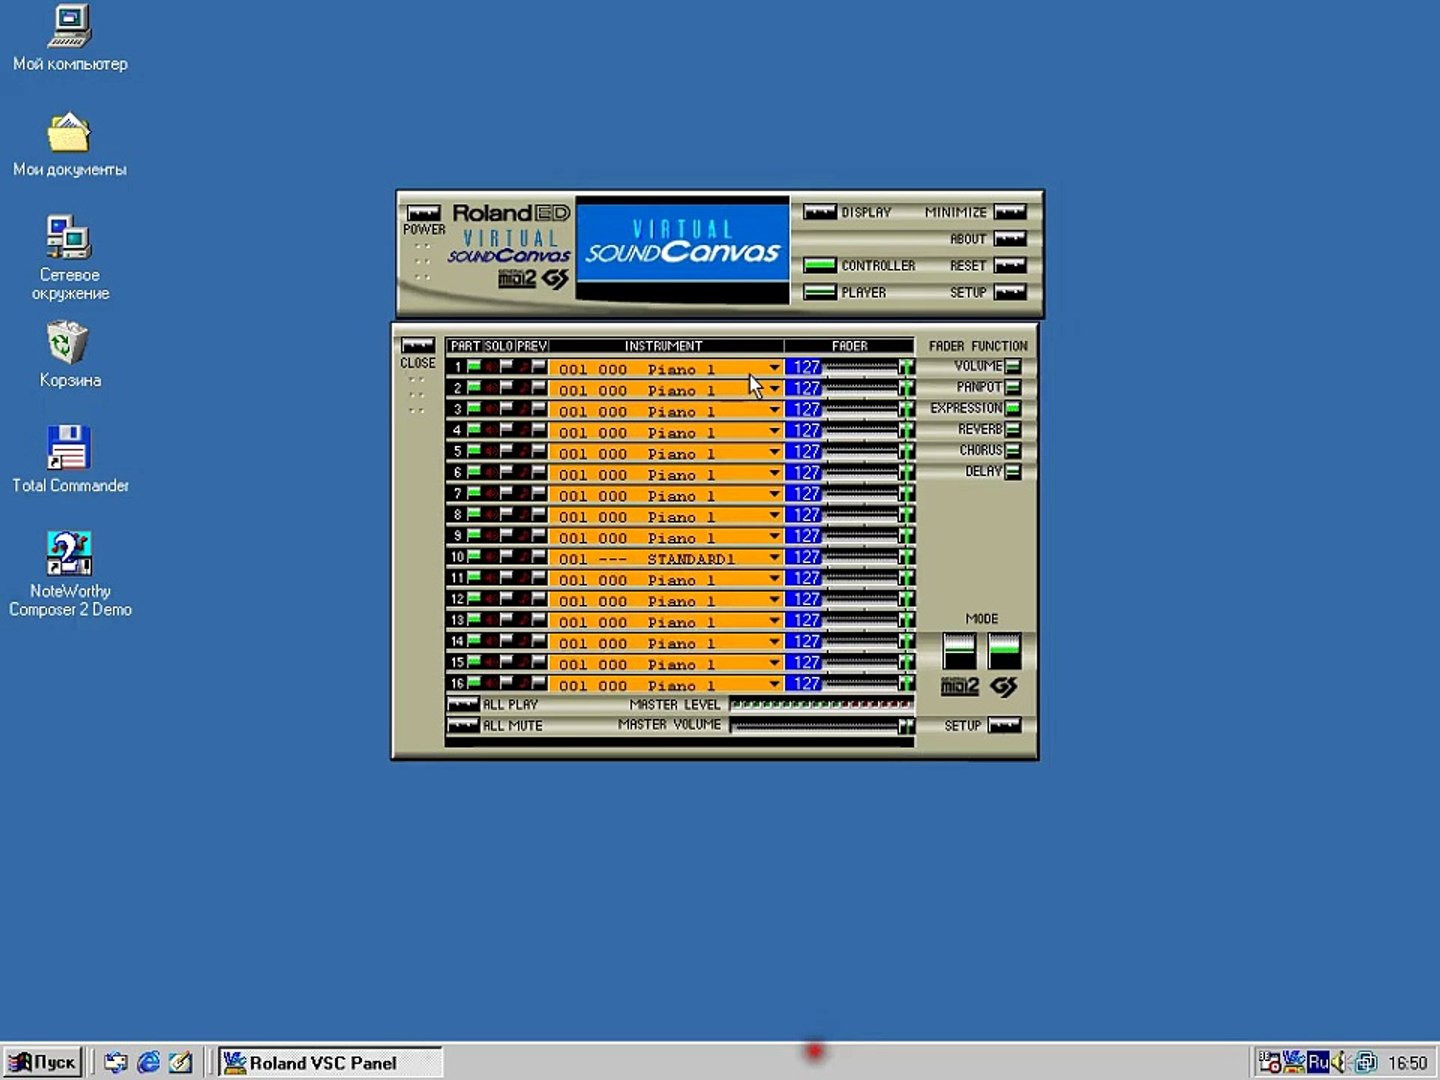
Task: Click the preview note icon for part 14
Action: click(x=523, y=640)
